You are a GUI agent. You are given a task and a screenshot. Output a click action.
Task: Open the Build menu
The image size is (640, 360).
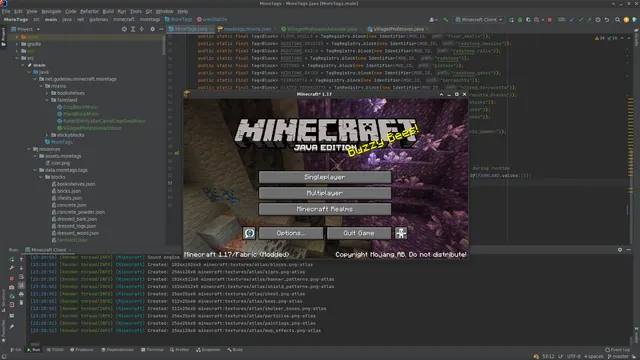coord(108,11)
